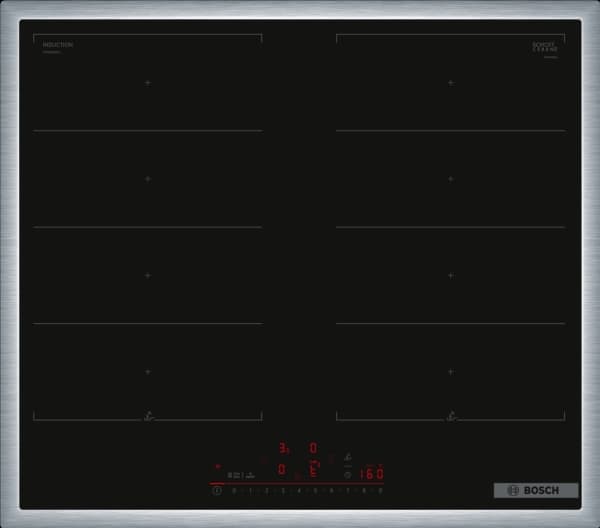Tap the power on/off symbol

pyautogui.click(x=217, y=491)
